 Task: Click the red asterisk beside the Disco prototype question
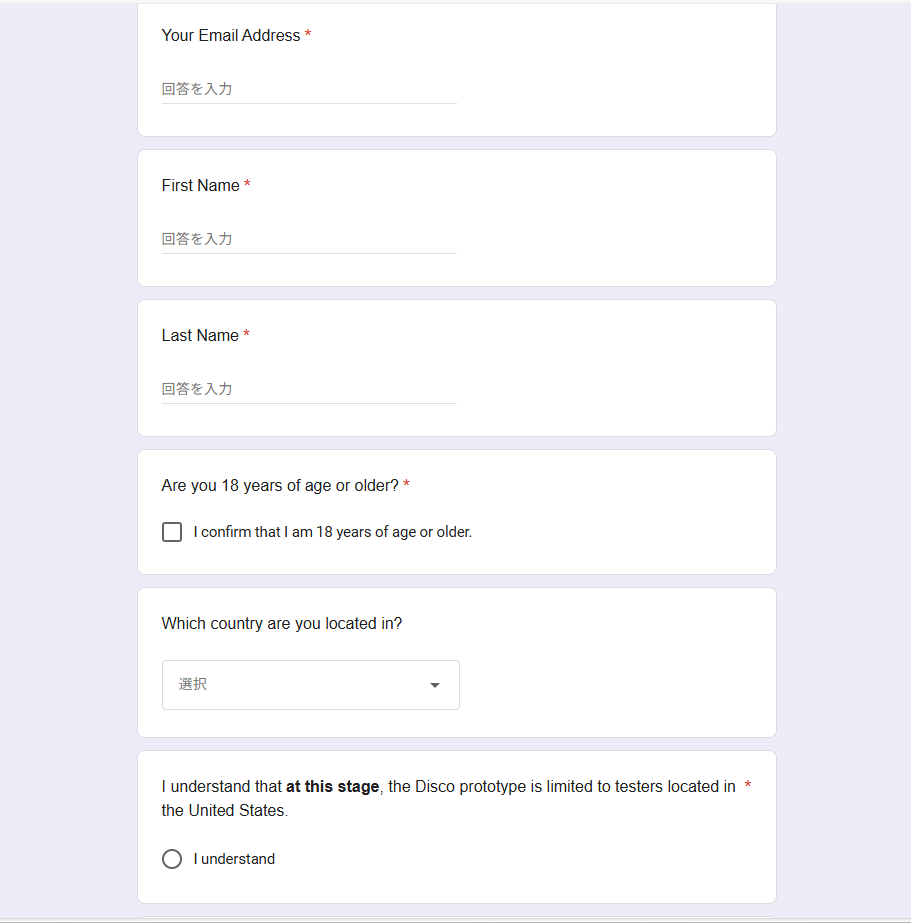click(x=748, y=786)
